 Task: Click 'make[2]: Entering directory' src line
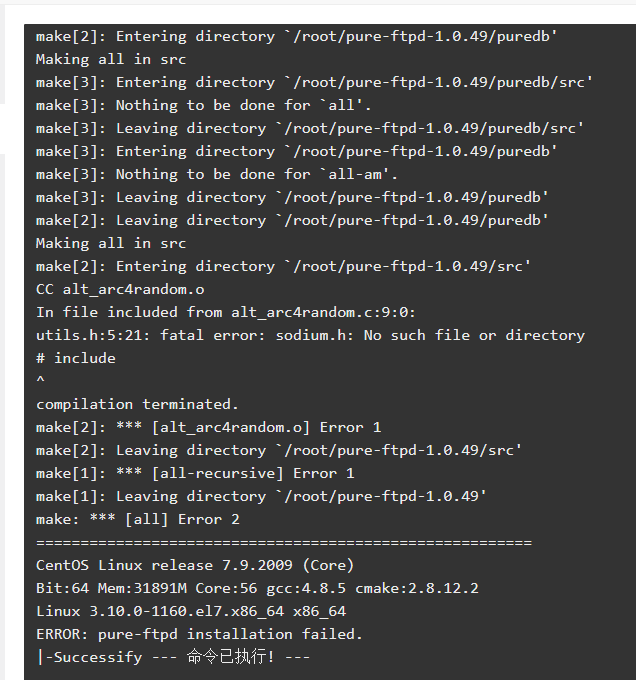(x=283, y=266)
